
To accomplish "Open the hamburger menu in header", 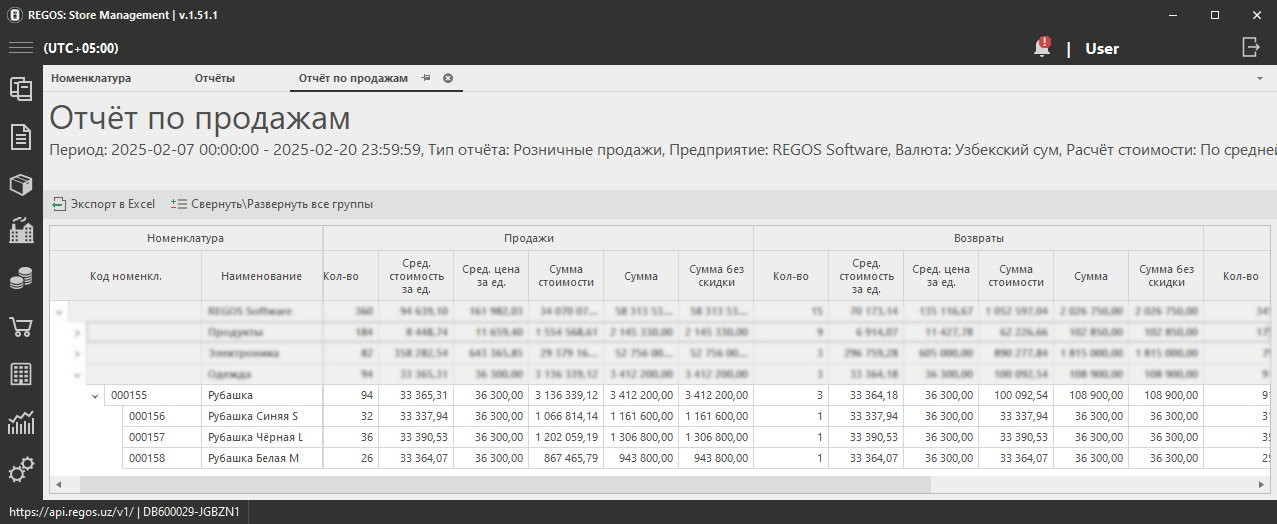I will point(21,48).
